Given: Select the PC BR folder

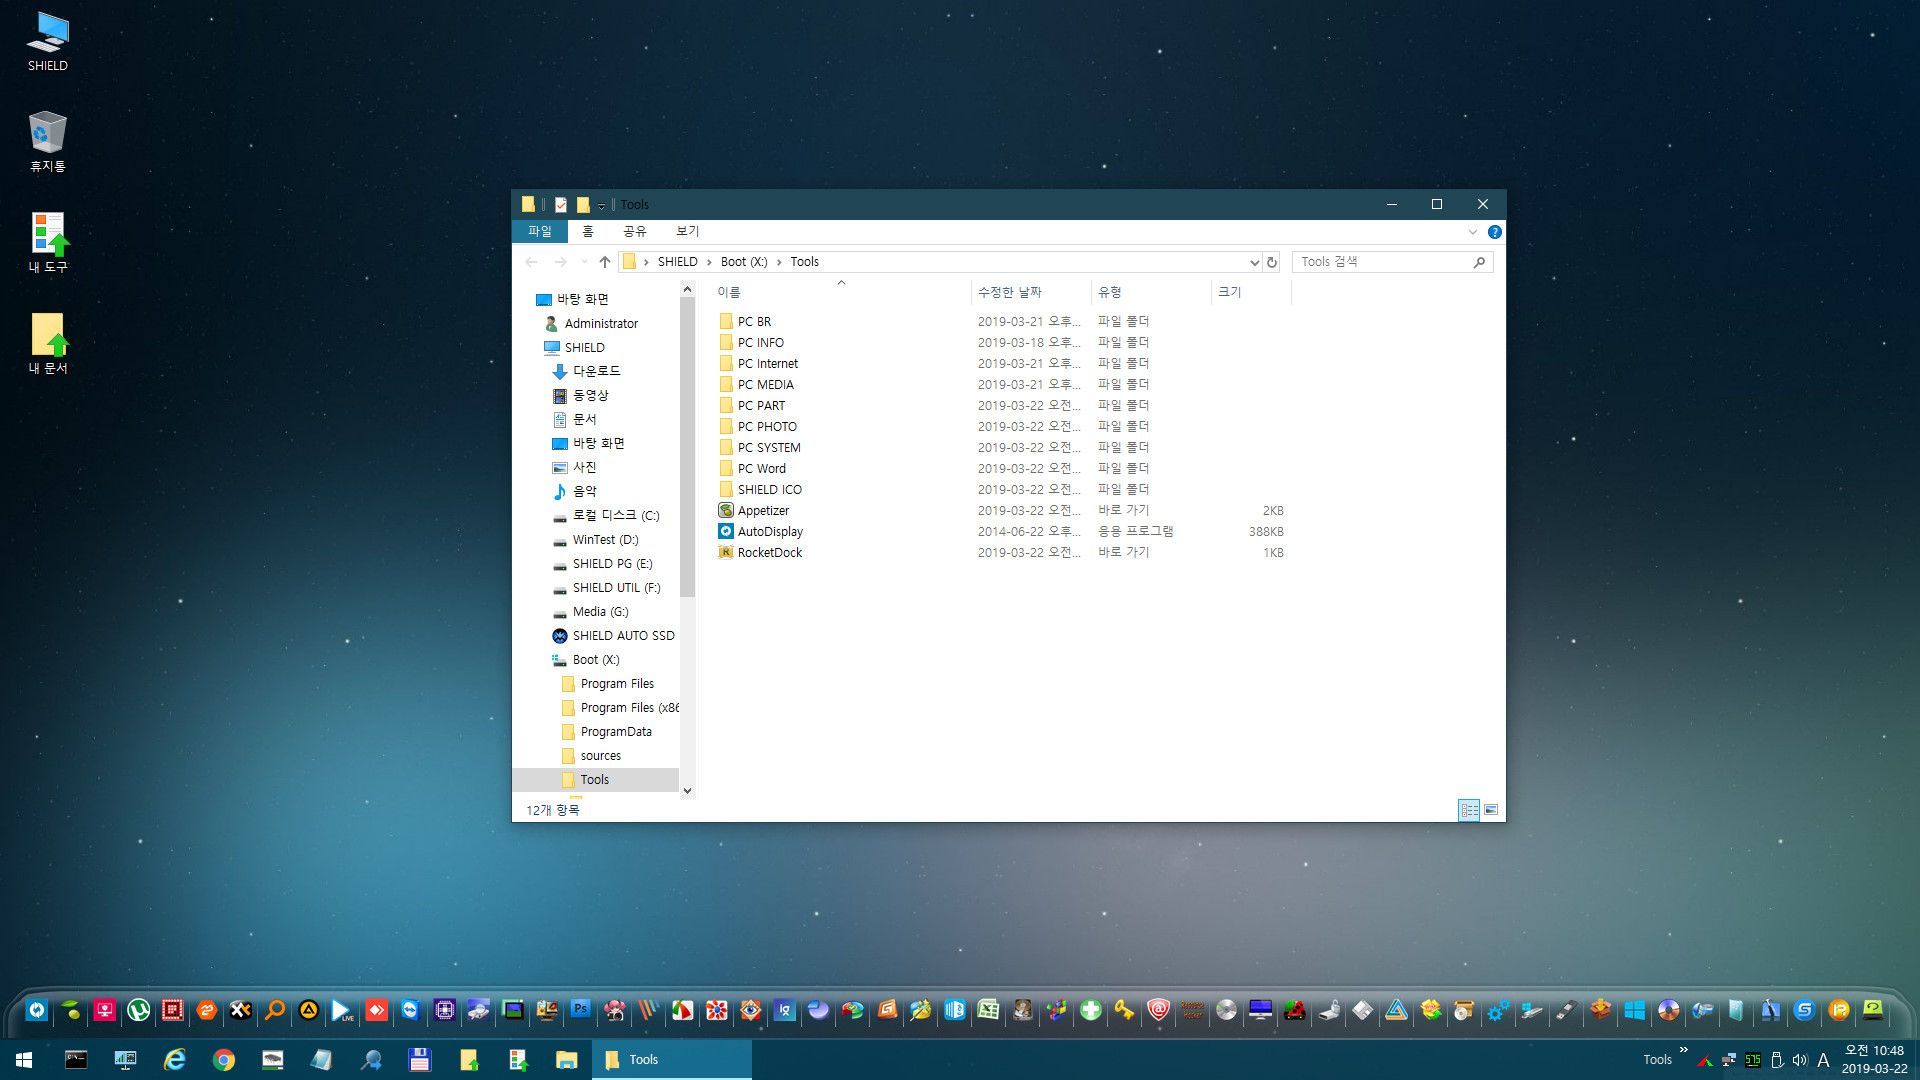Looking at the screenshot, I should click(x=754, y=321).
